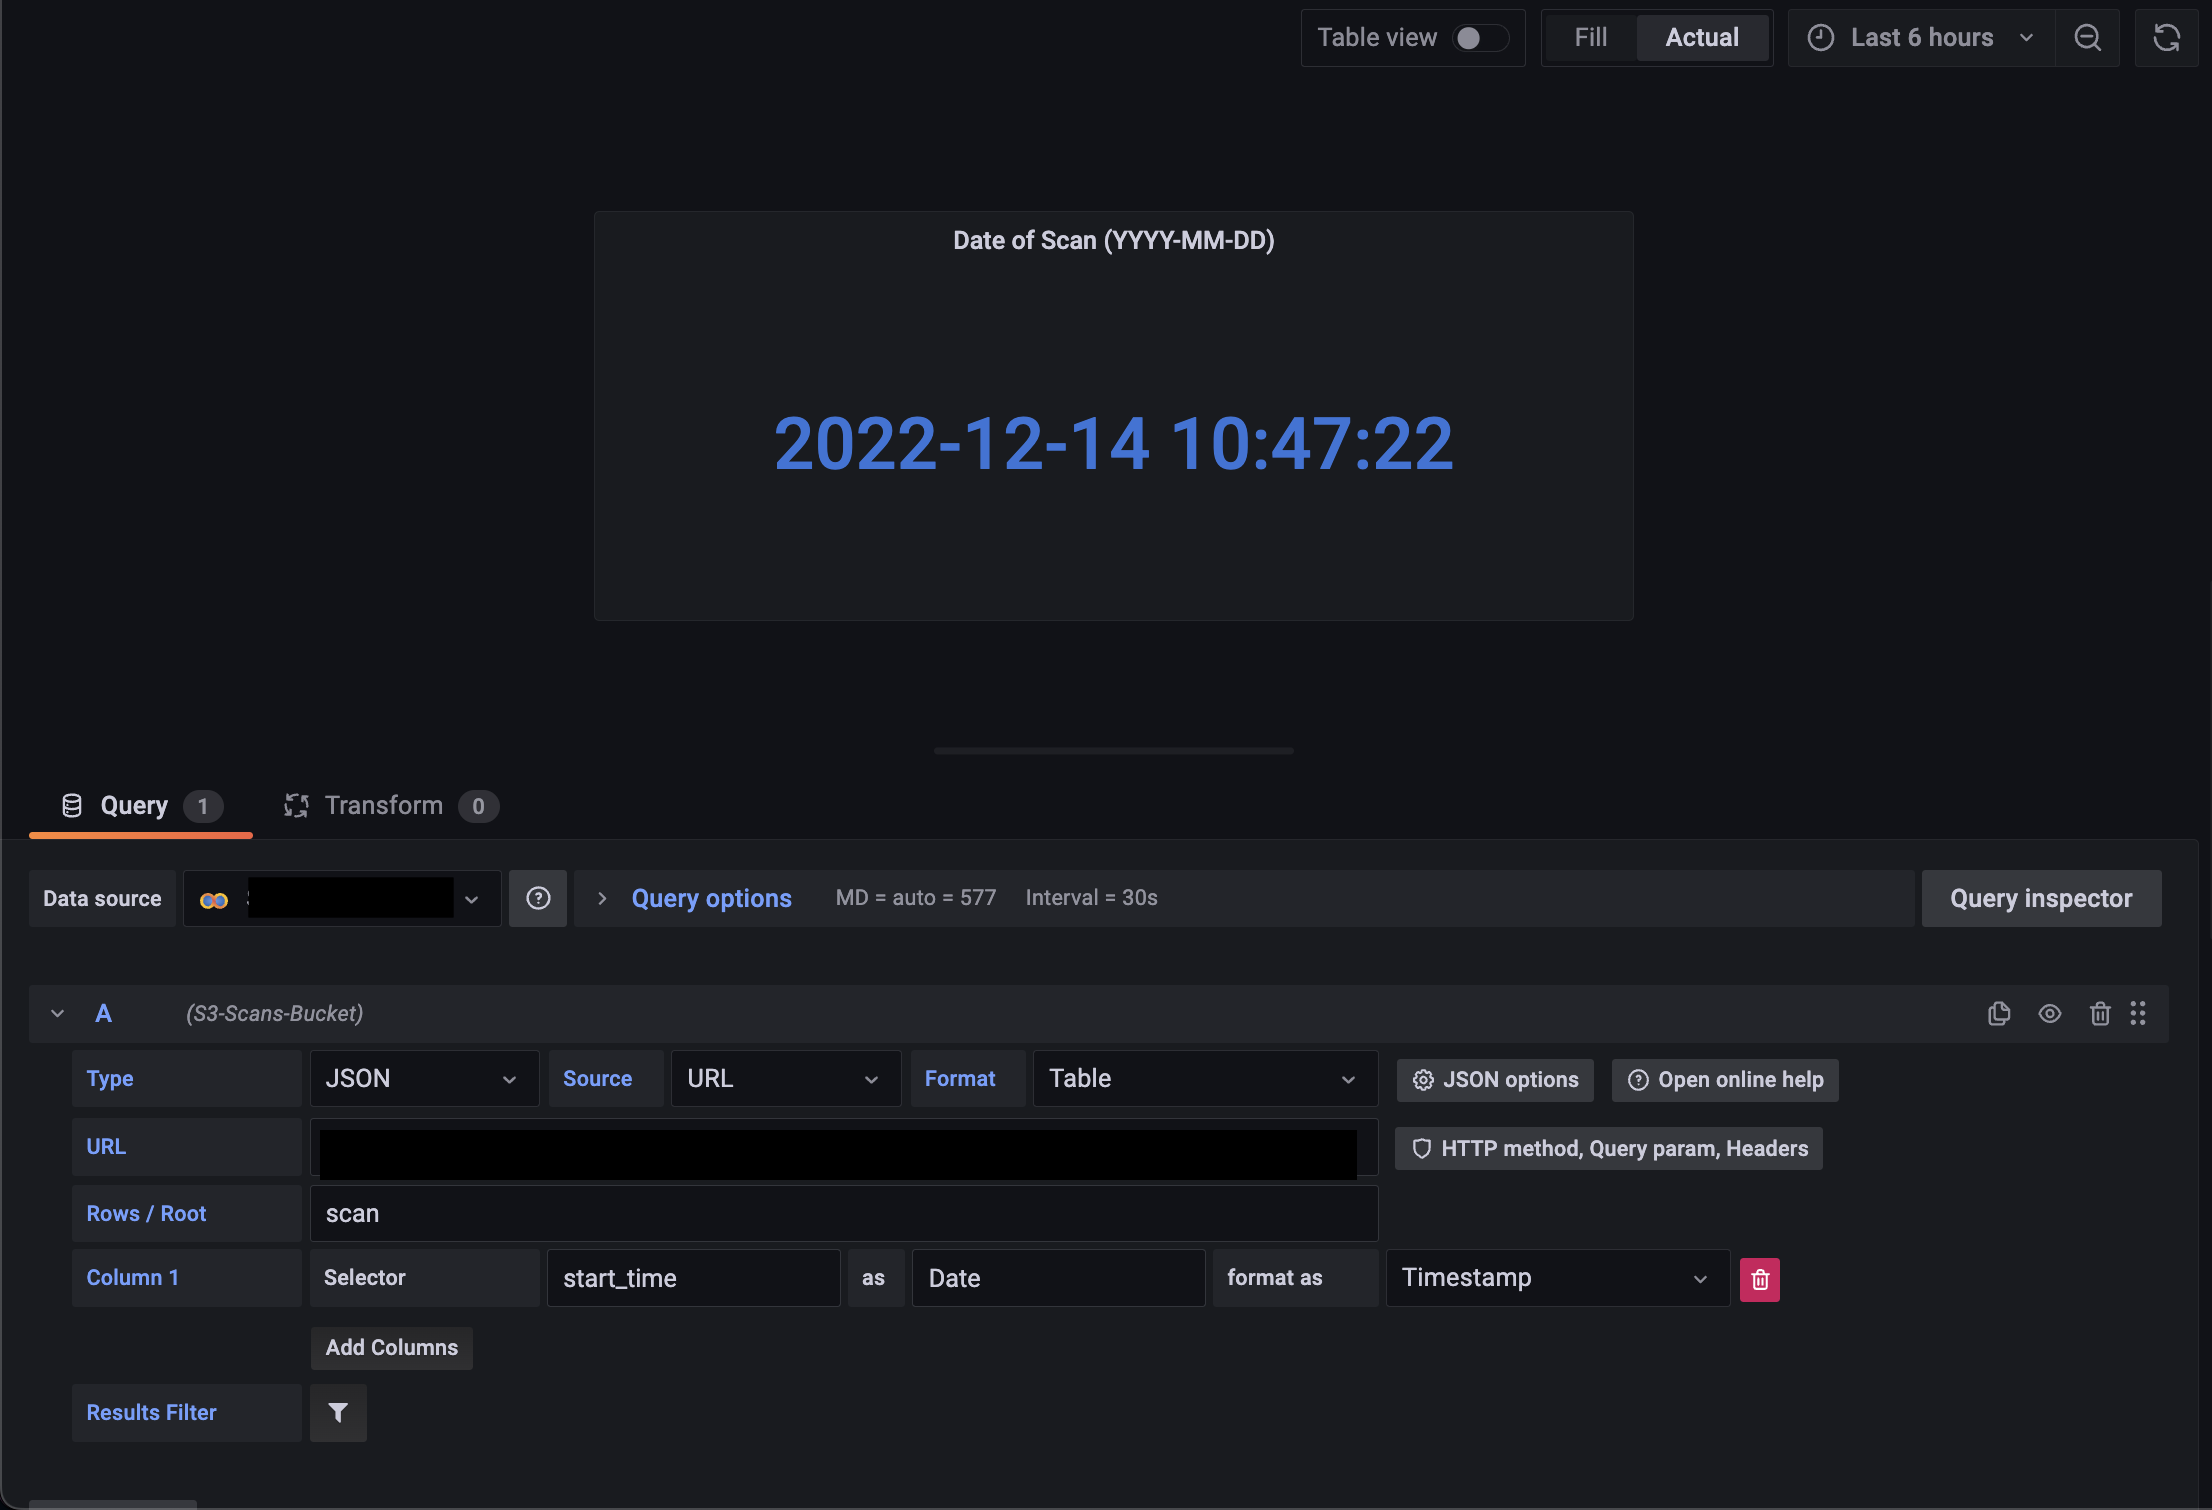Open the Last 6 hours time picker
This screenshot has height=1510, width=2212.
coord(1920,37)
